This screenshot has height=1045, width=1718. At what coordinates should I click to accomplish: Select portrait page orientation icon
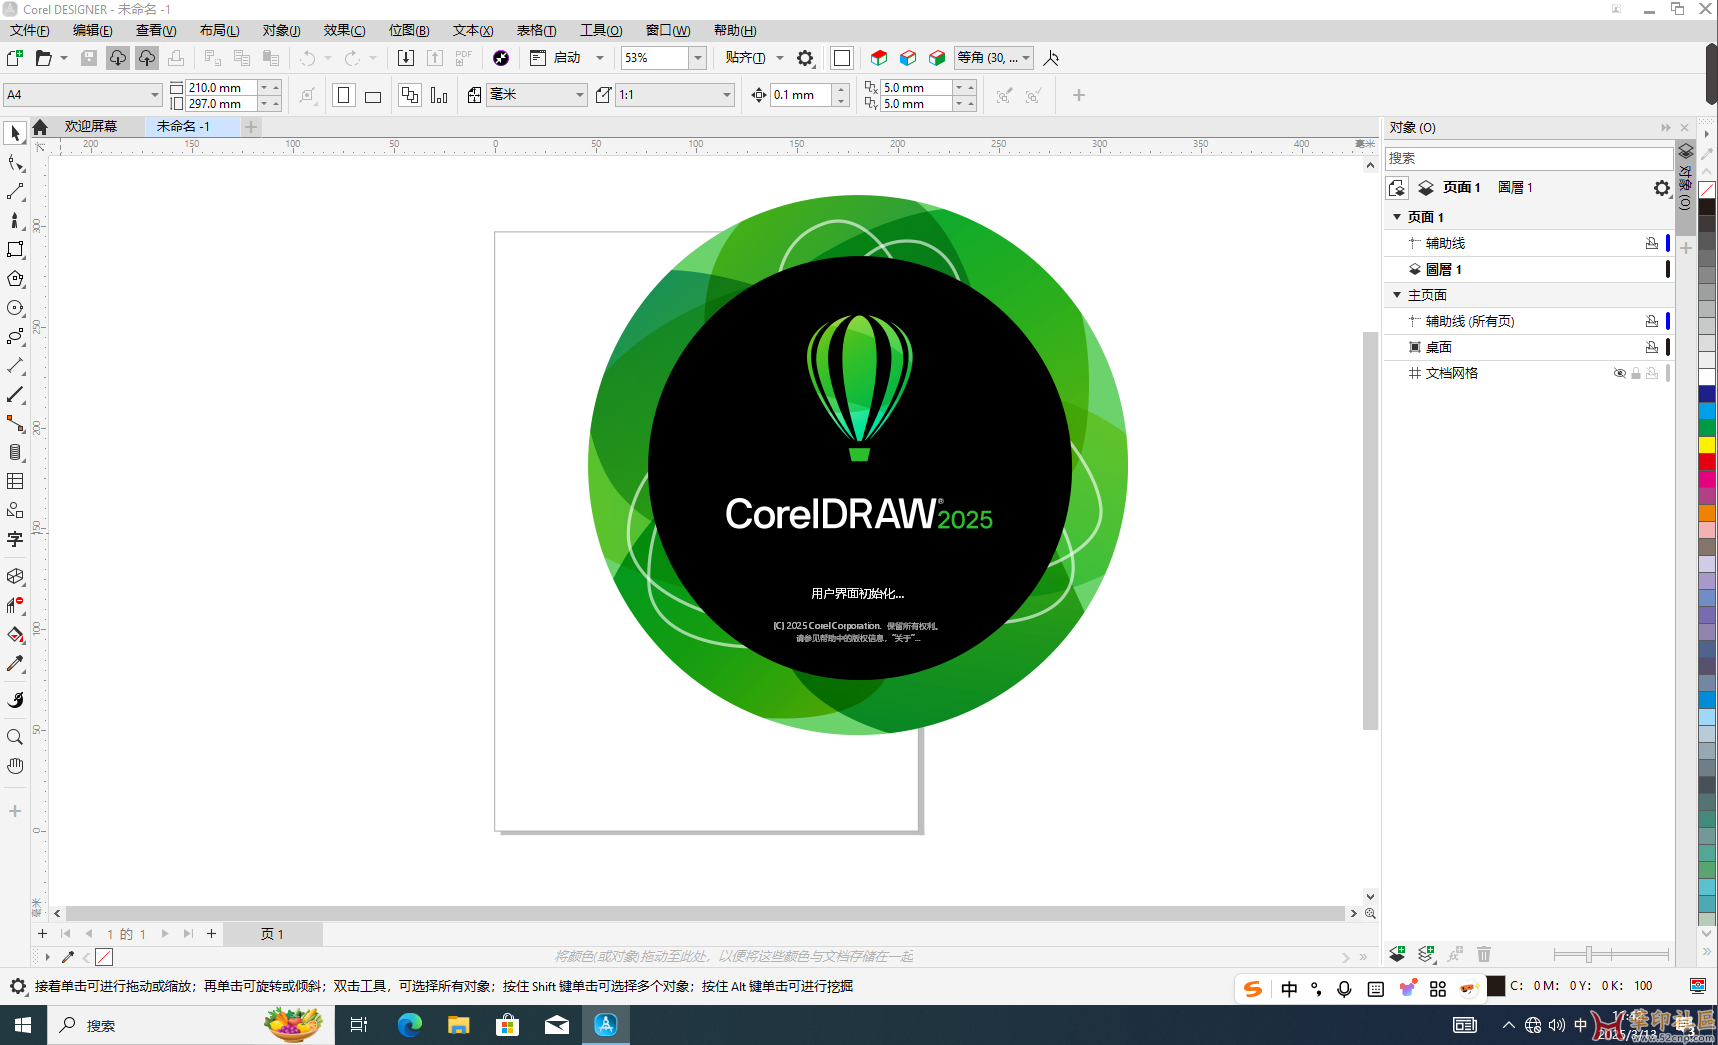[x=343, y=95]
